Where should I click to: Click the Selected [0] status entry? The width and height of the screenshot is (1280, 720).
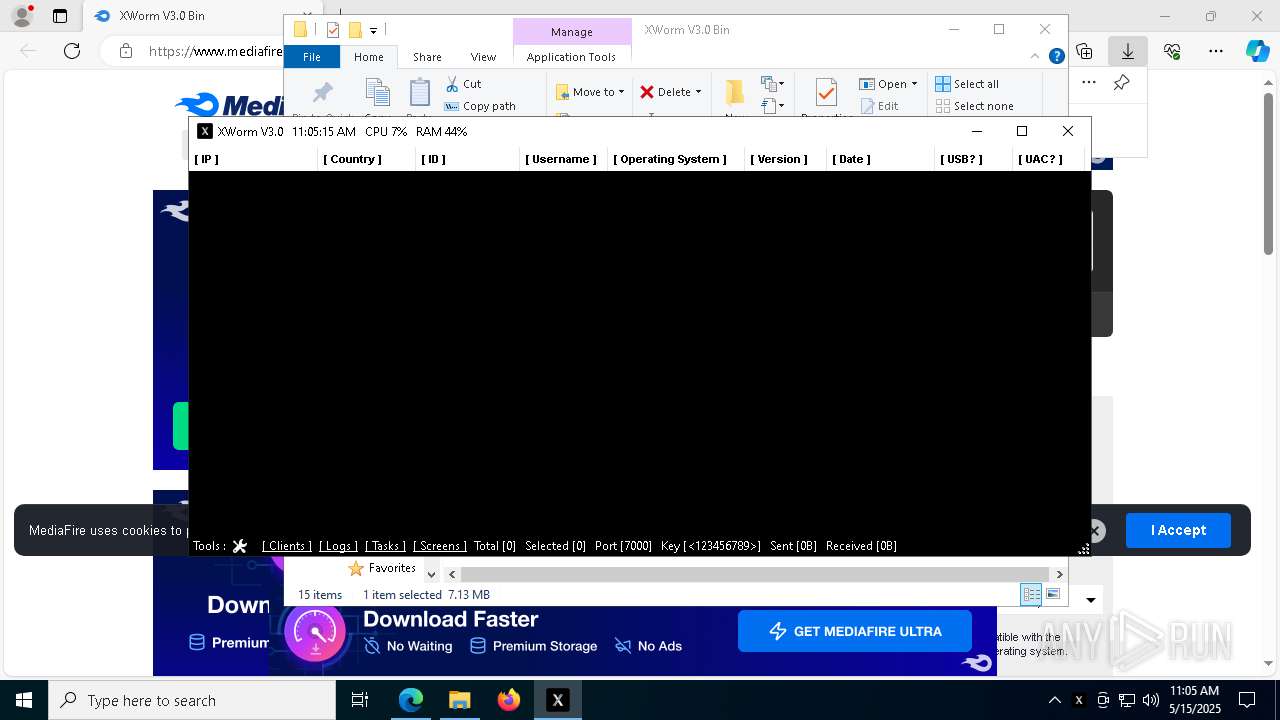pos(555,546)
